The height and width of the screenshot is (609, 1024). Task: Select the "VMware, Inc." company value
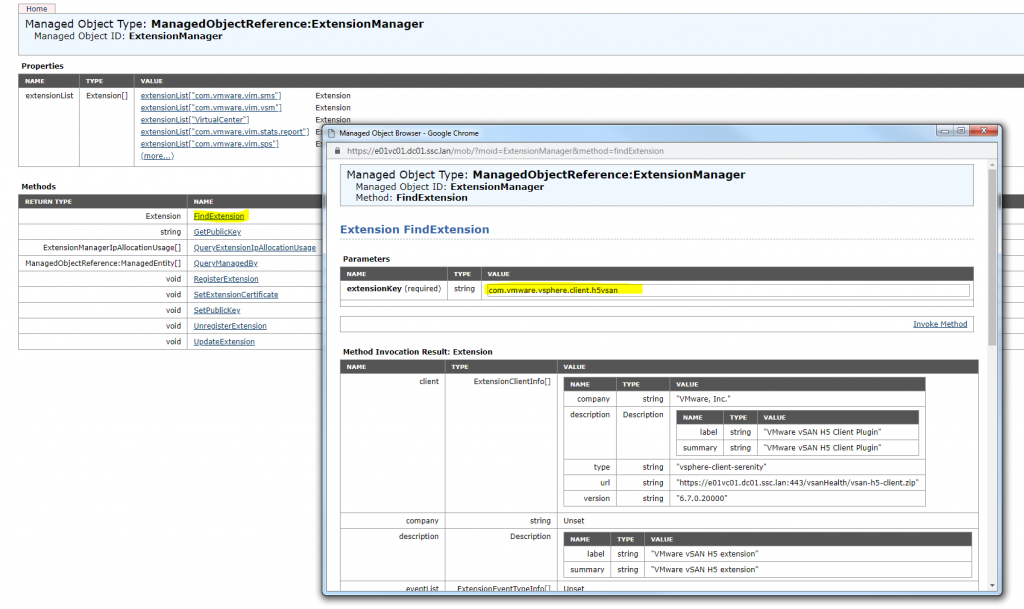(x=703, y=399)
